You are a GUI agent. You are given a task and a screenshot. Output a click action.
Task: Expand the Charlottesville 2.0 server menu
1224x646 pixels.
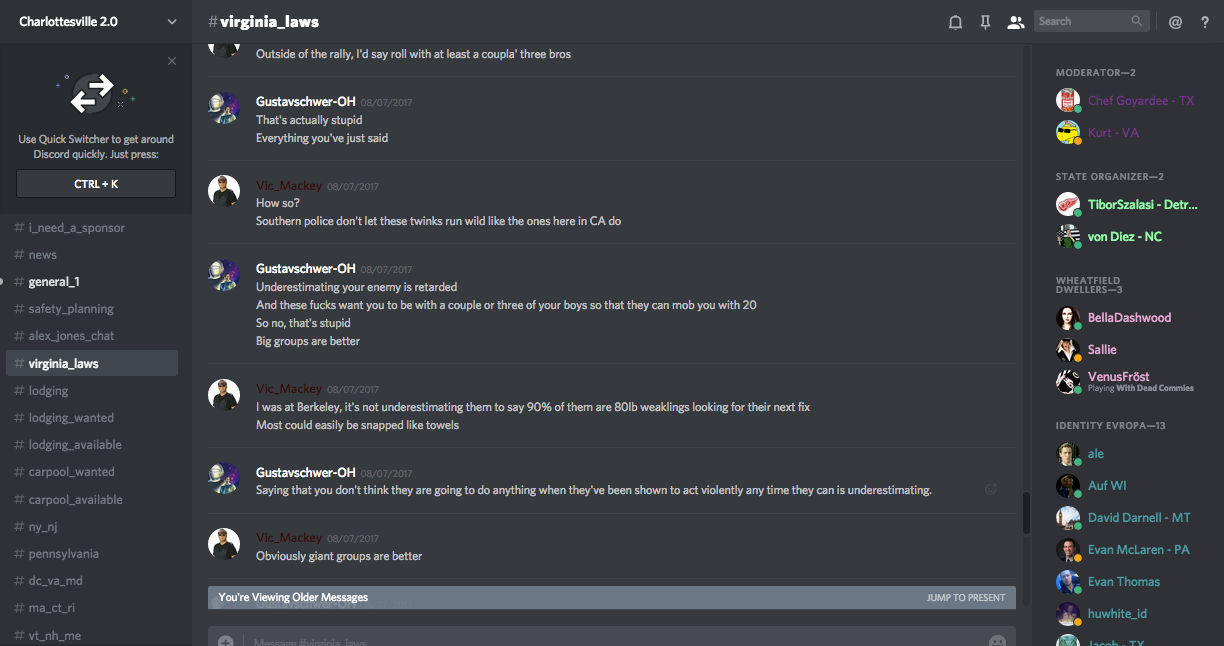pyautogui.click(x=172, y=22)
